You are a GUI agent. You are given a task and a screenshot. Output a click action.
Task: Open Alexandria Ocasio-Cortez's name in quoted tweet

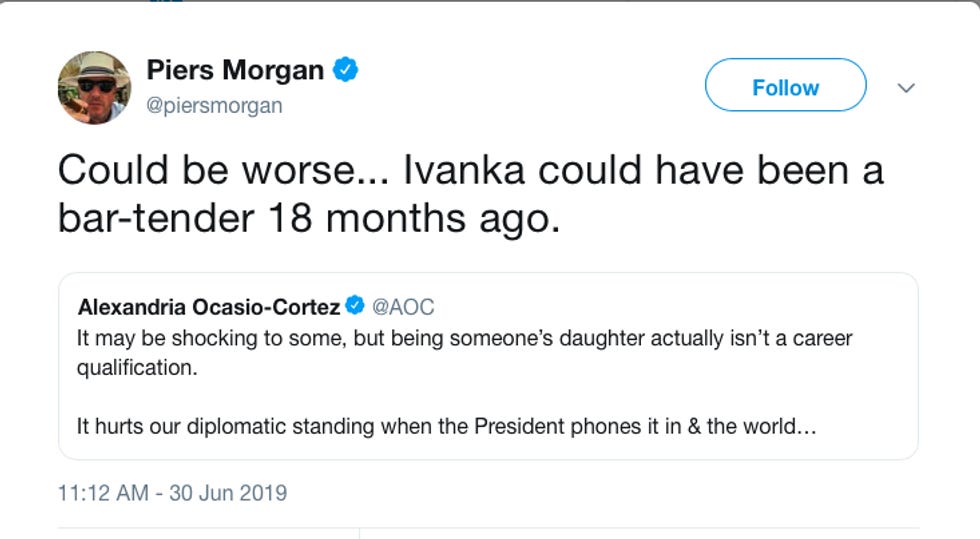[208, 307]
